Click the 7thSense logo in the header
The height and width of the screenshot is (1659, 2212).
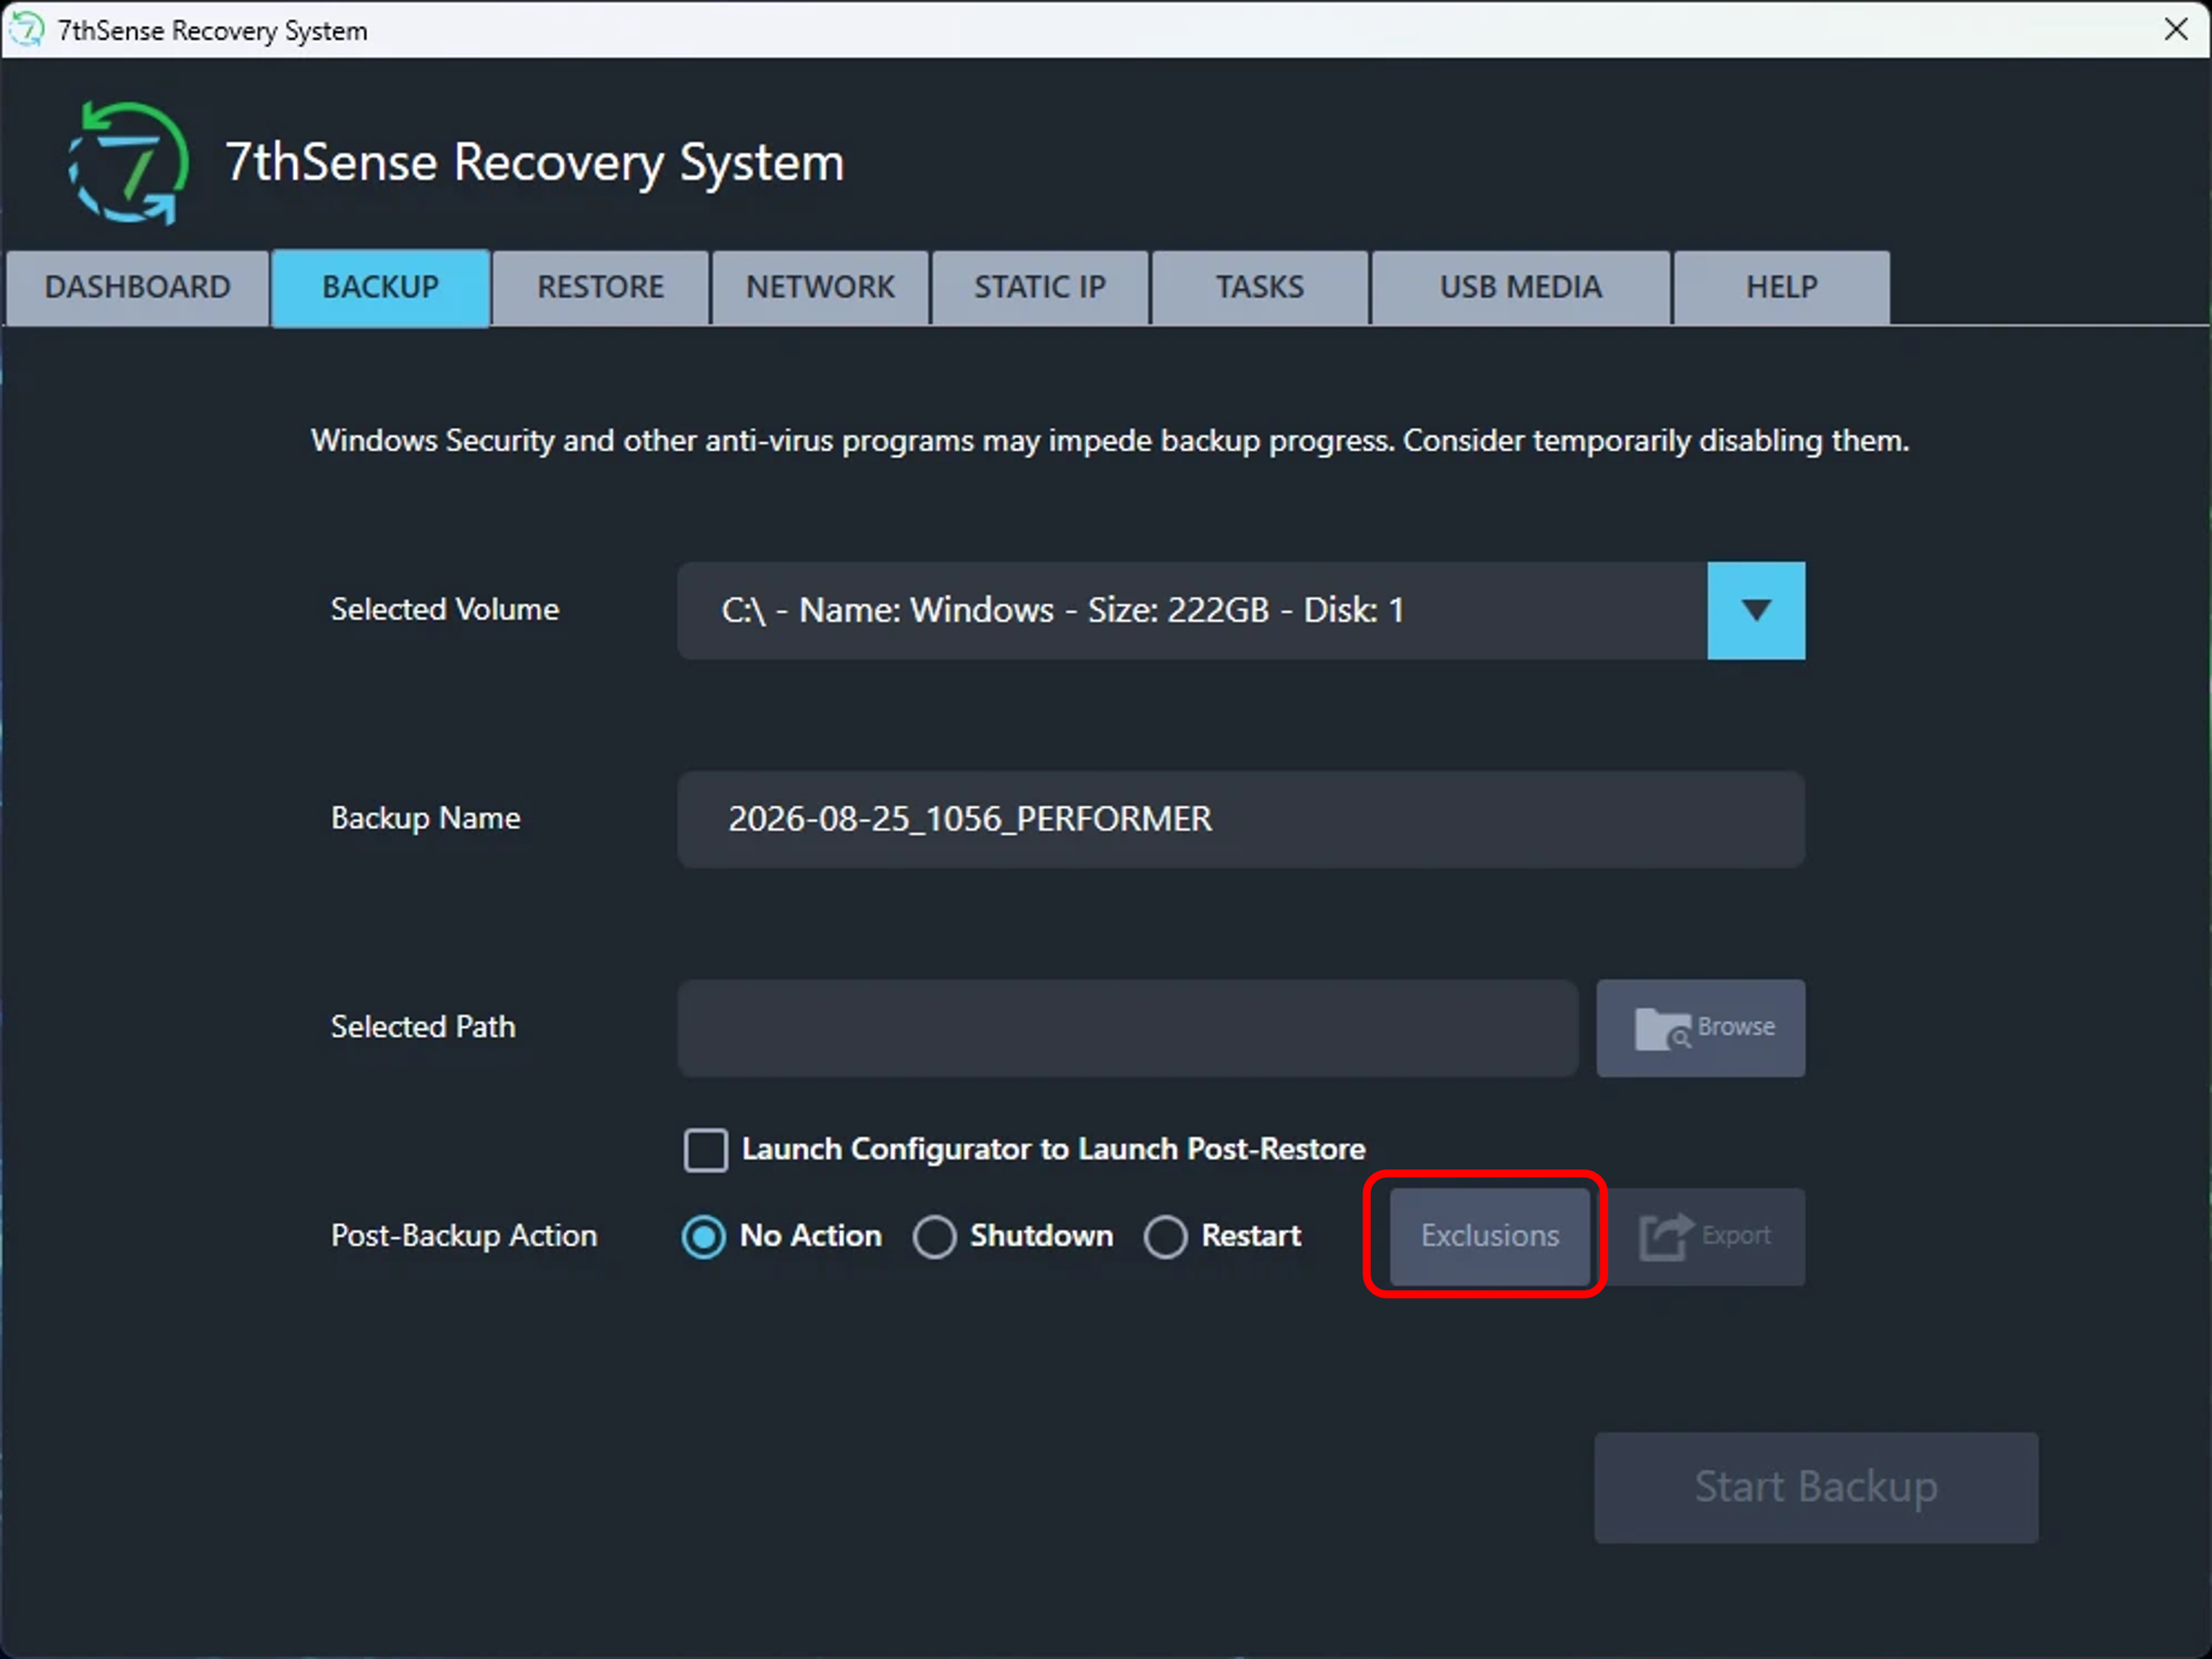click(x=128, y=163)
